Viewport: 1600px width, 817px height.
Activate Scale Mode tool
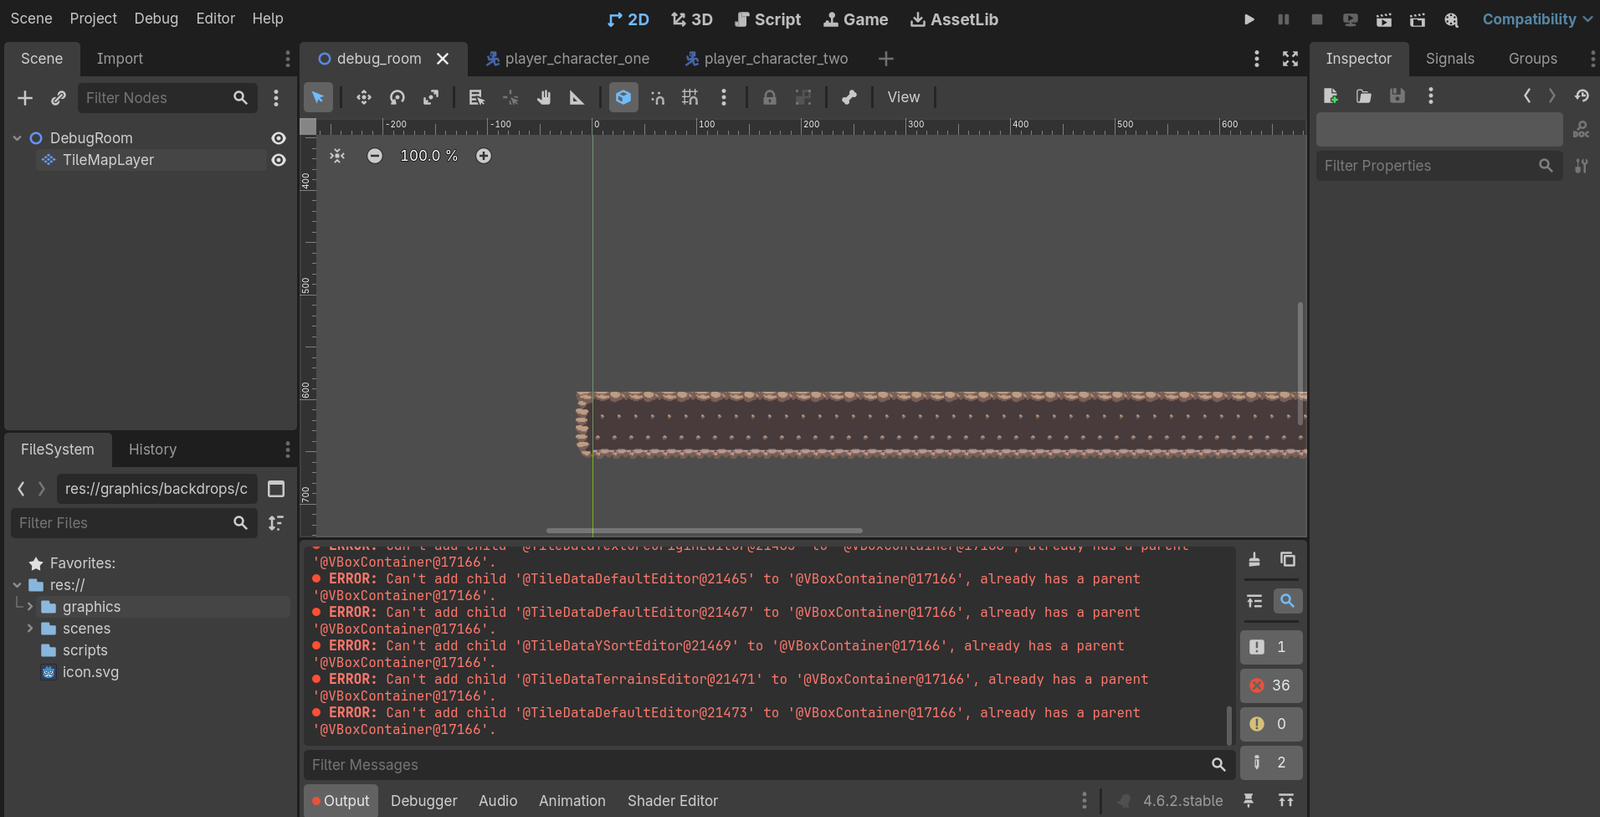click(431, 97)
